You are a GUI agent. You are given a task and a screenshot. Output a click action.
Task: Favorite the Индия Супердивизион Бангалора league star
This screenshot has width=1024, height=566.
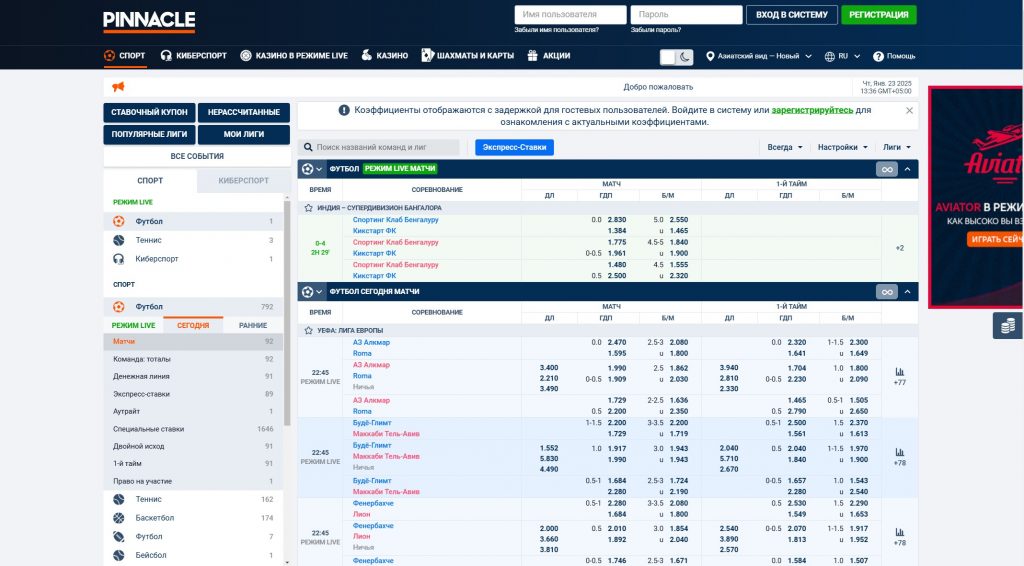tap(308, 208)
